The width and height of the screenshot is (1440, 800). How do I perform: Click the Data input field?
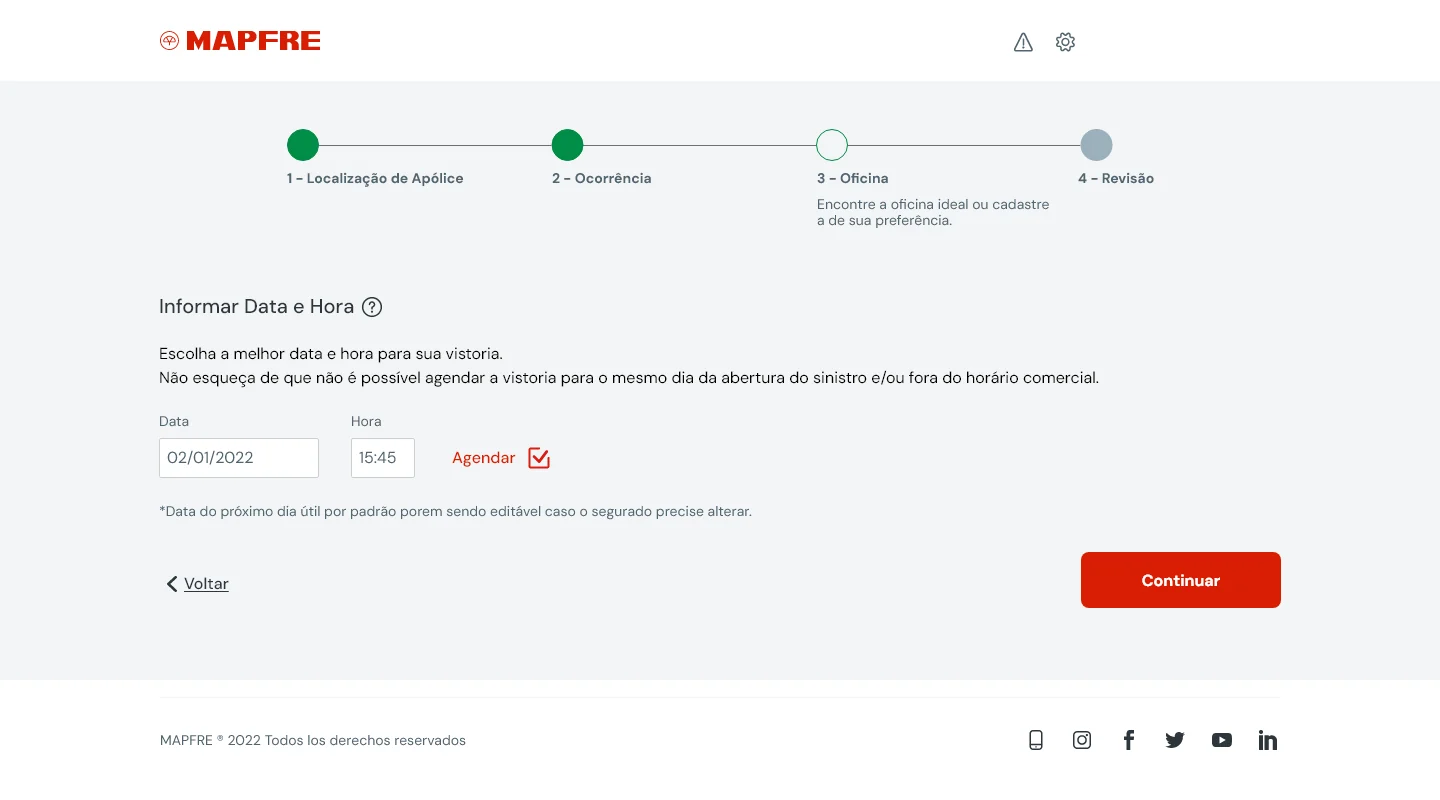pyautogui.click(x=239, y=458)
